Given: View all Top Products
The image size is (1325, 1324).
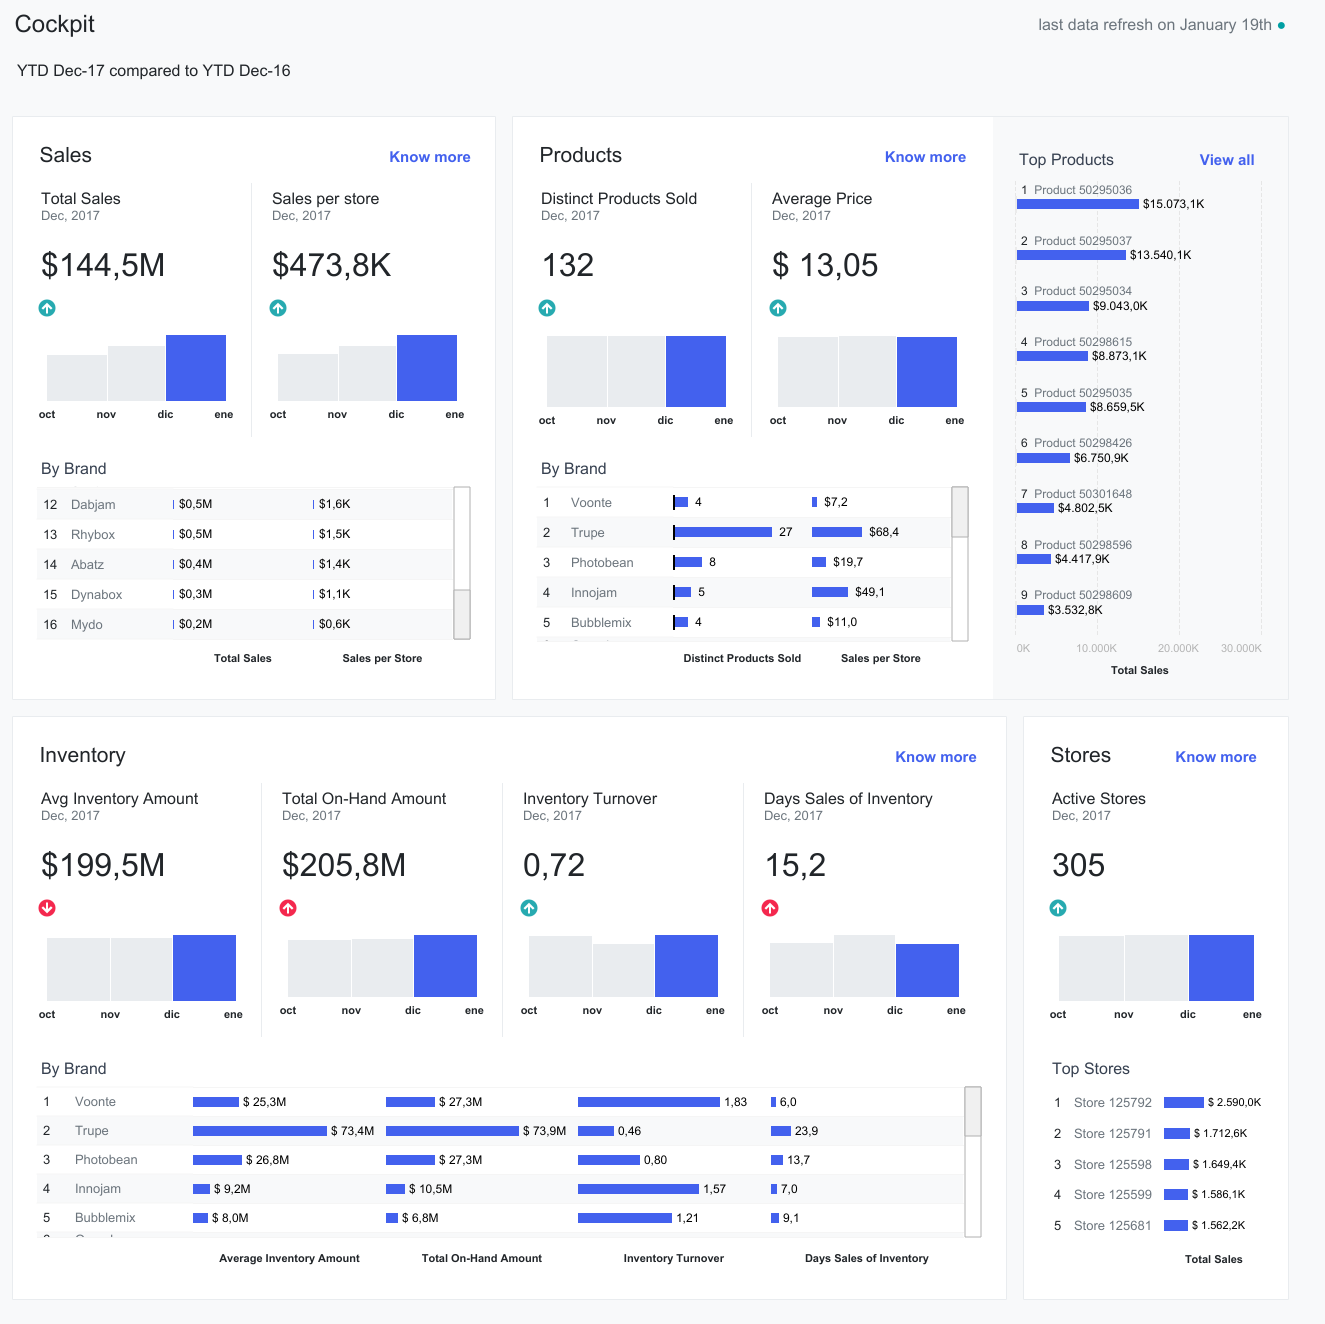Looking at the screenshot, I should [x=1226, y=160].
